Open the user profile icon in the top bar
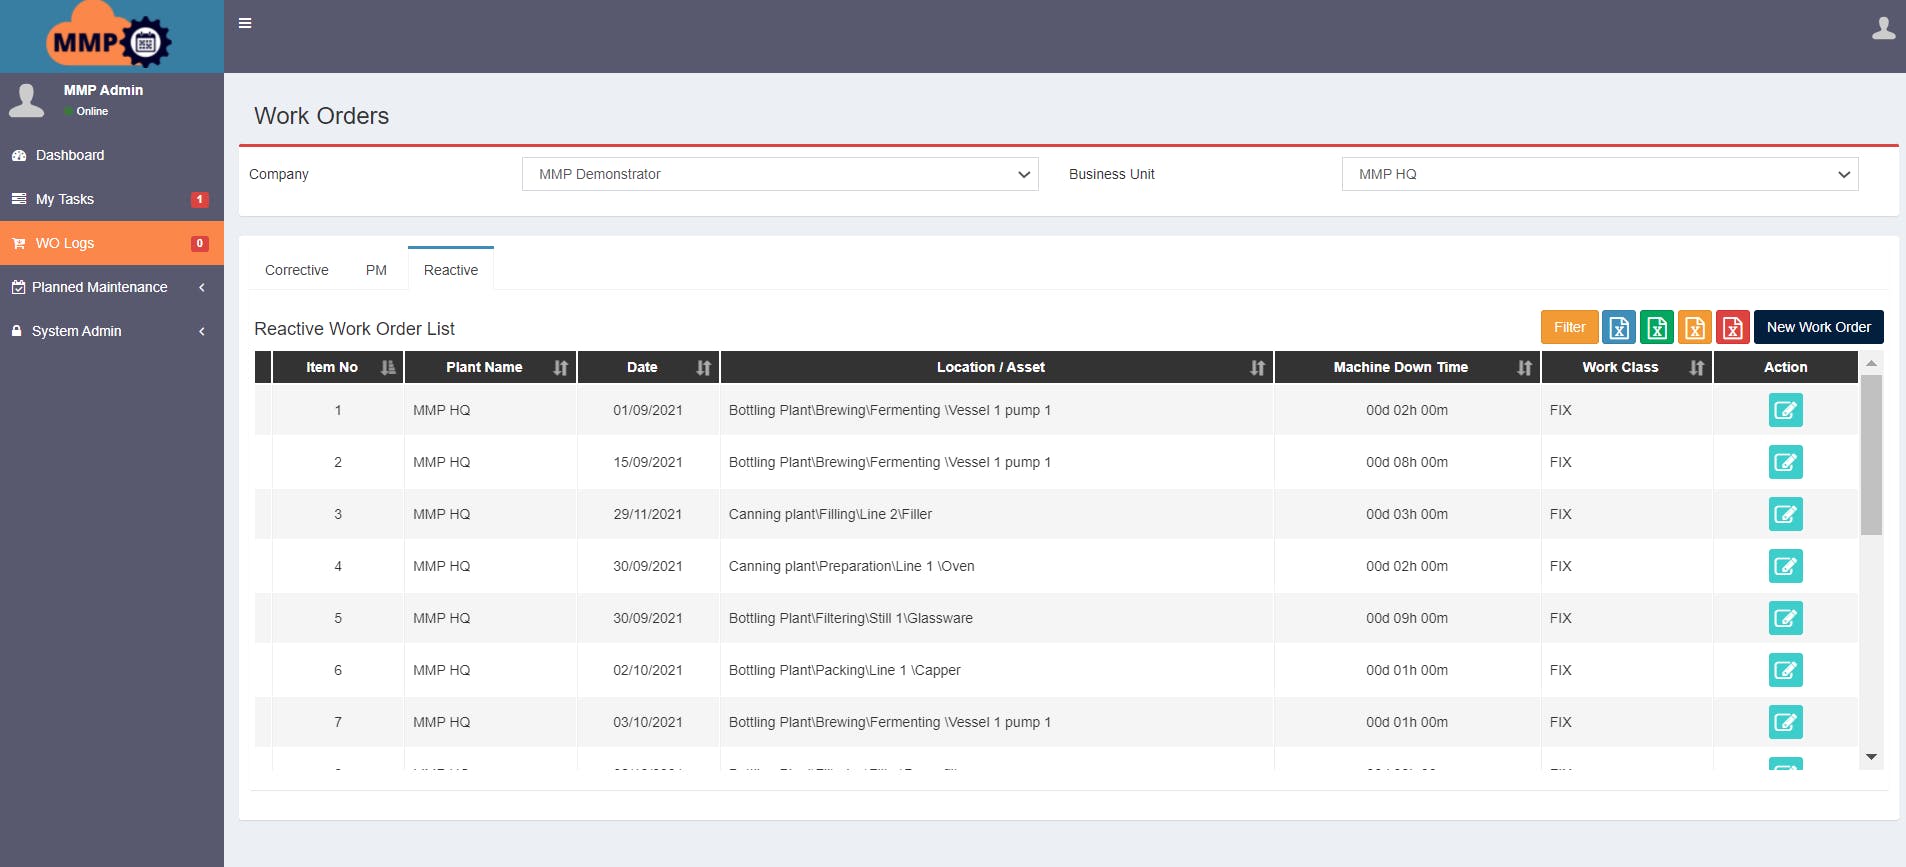 pos(1883,28)
